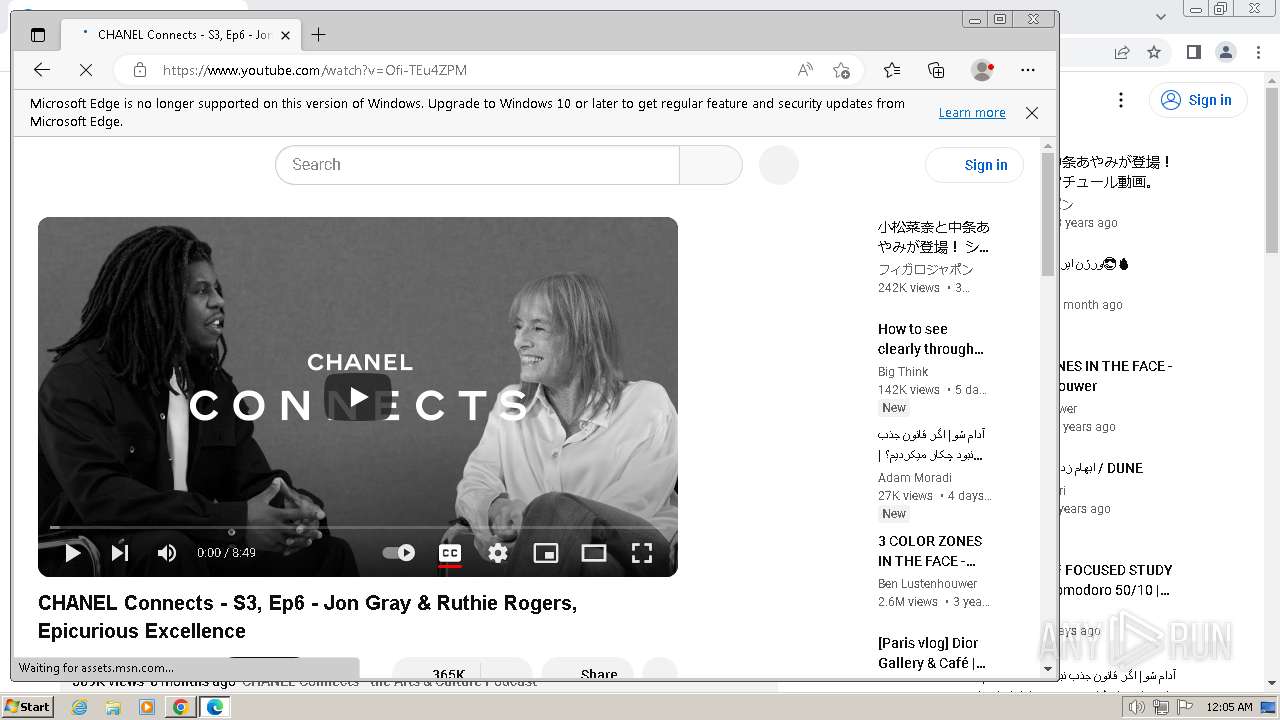View site information lock icon

click(x=140, y=70)
